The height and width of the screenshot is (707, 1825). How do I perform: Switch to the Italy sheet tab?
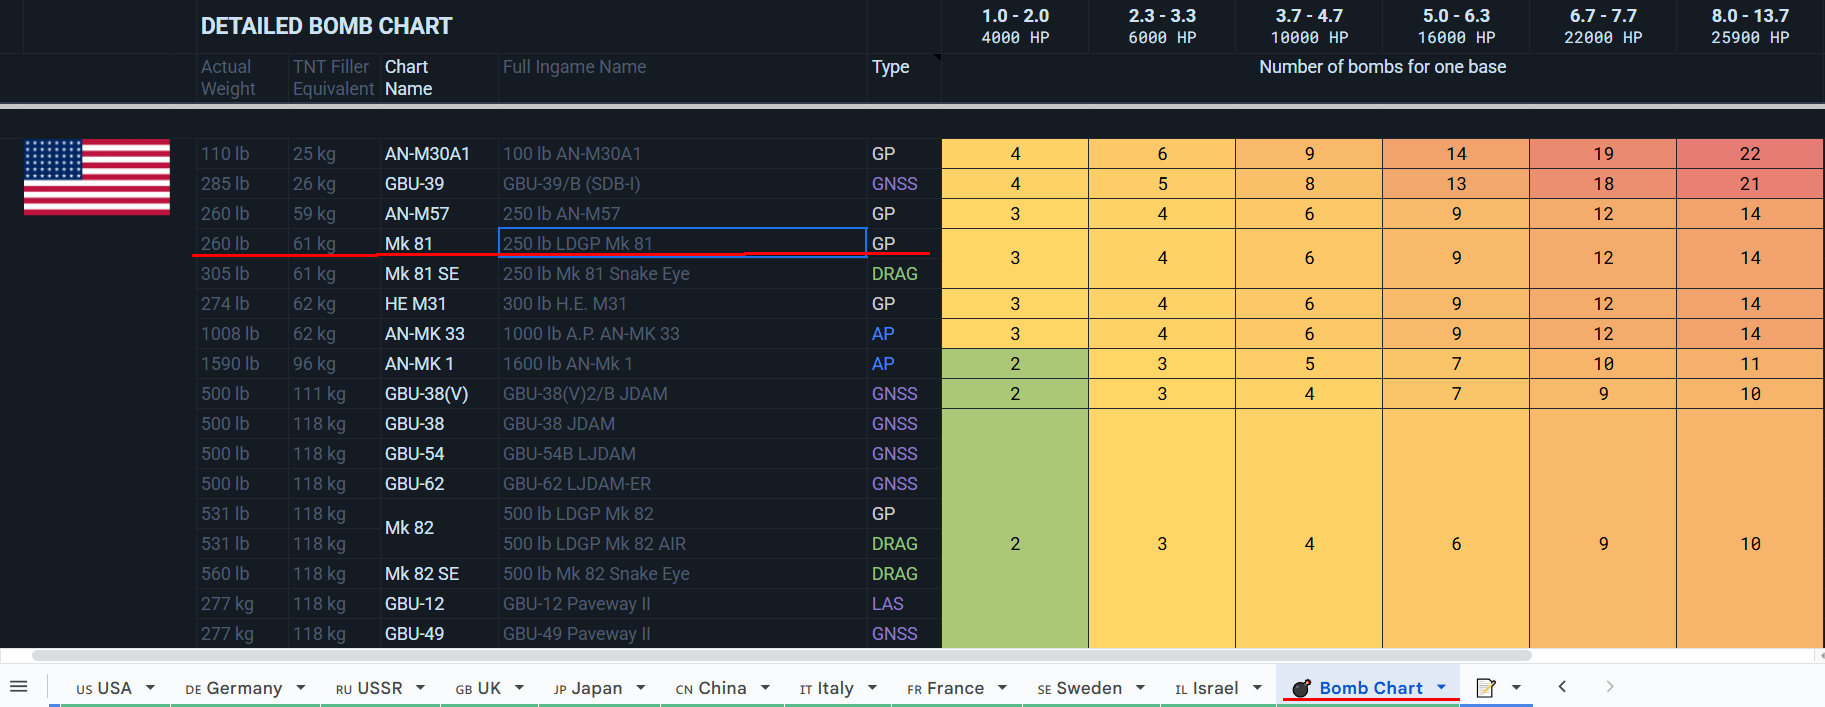pyautogui.click(x=827, y=688)
